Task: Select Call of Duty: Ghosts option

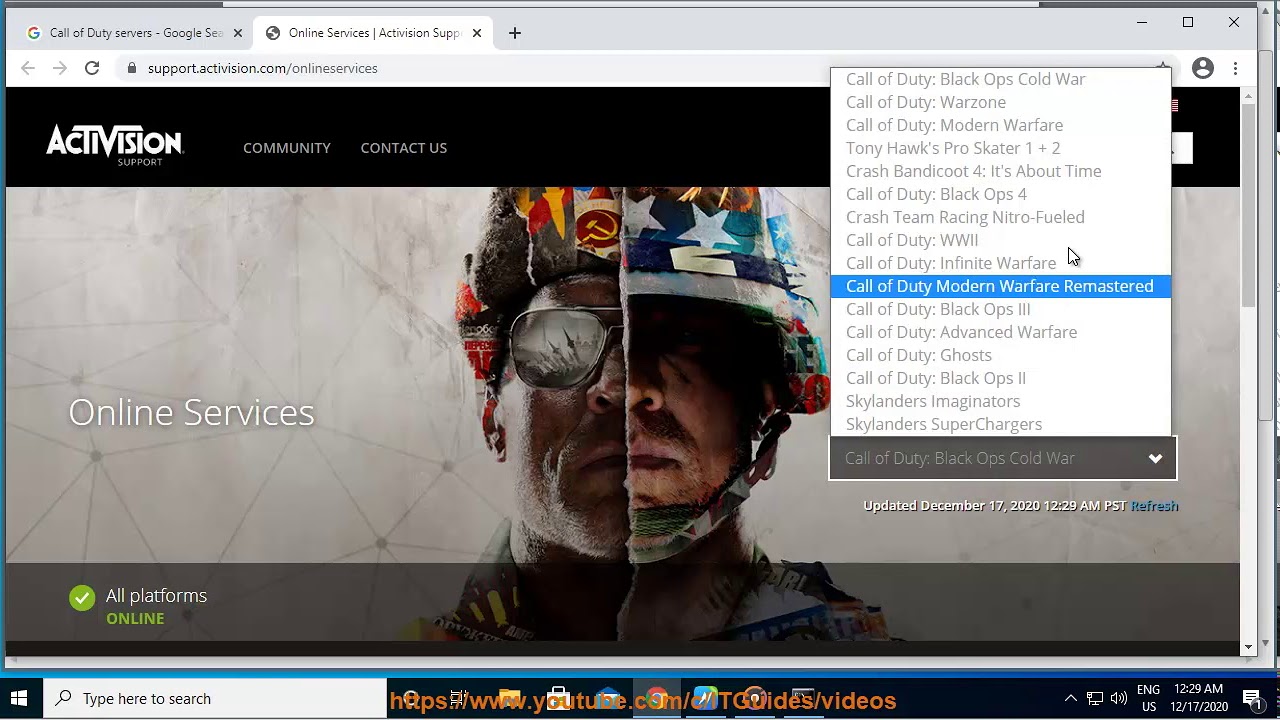Action: tap(1000, 355)
